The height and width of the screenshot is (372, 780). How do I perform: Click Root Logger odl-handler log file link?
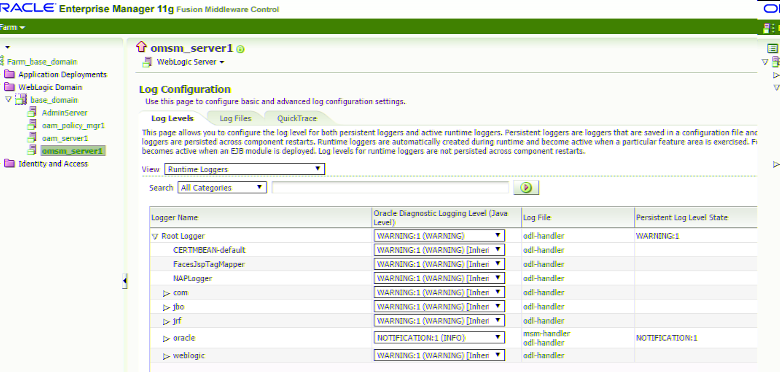tap(543, 236)
